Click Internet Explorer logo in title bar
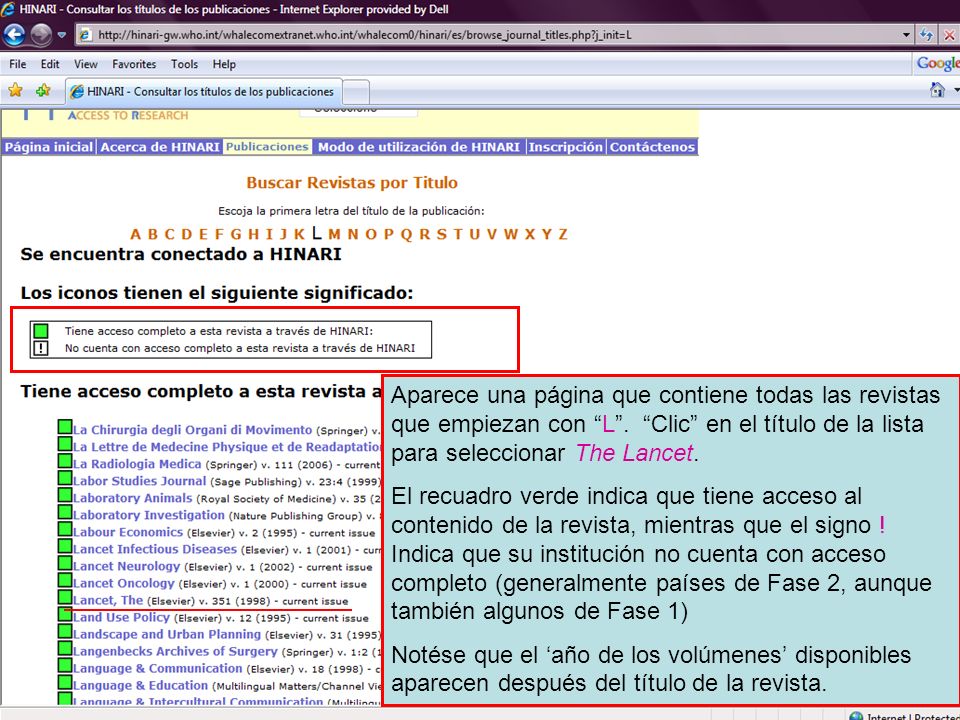Screen dimensions: 960x720 (x=9, y=9)
